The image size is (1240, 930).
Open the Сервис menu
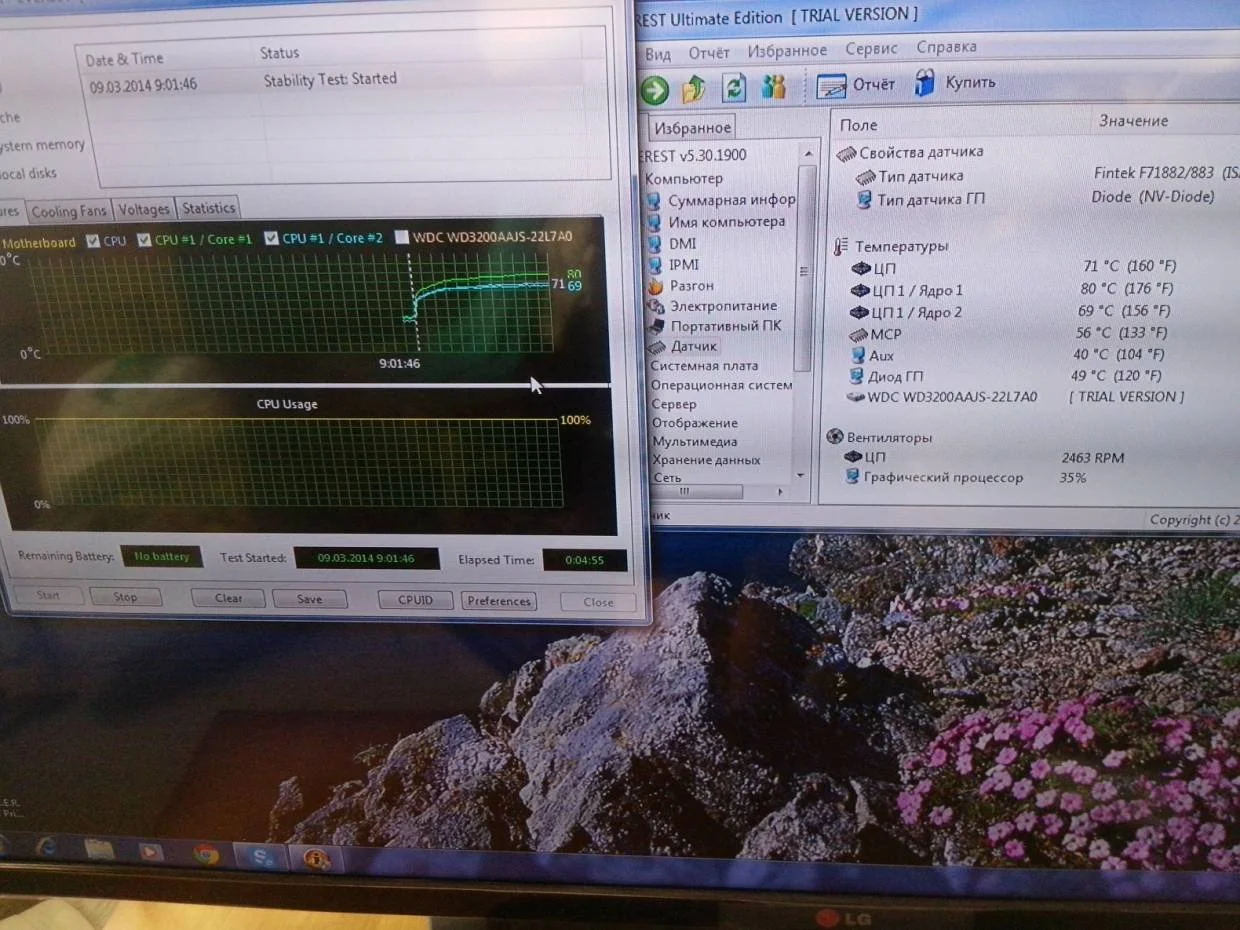tap(871, 48)
